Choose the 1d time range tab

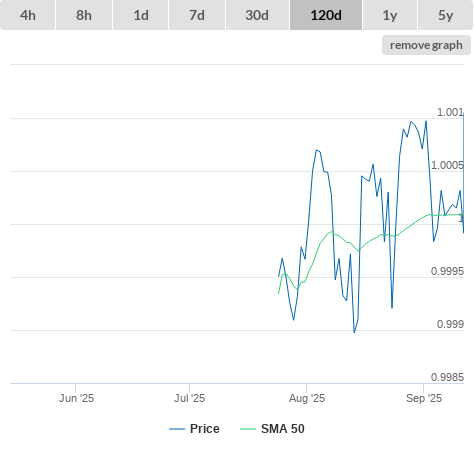[x=141, y=15]
